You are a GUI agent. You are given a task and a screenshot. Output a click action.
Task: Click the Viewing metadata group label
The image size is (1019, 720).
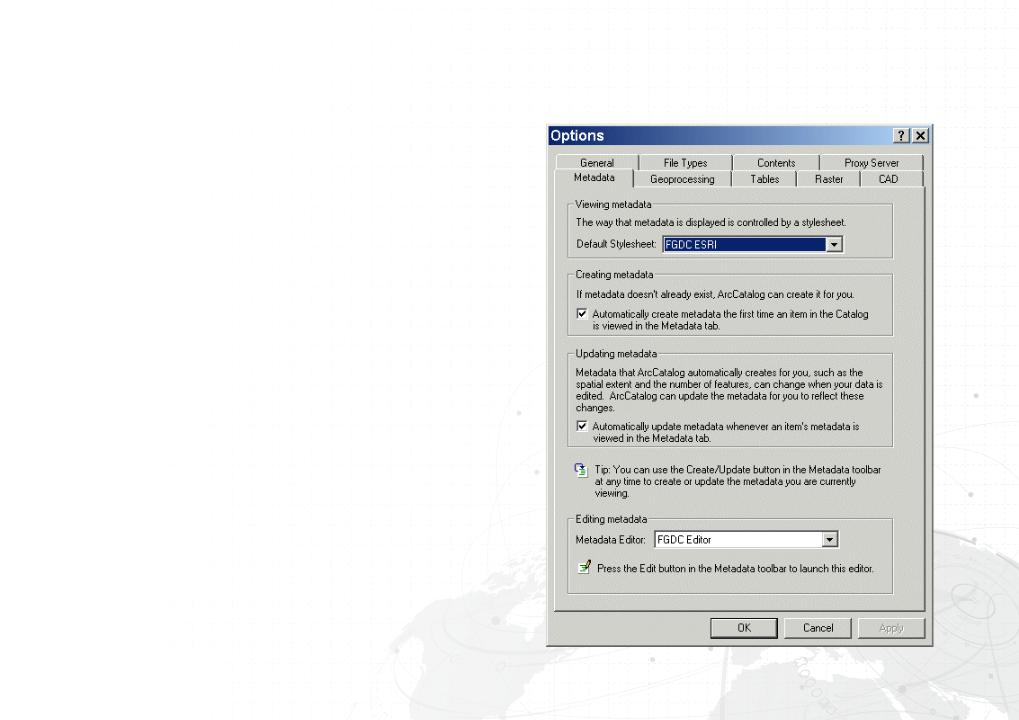tap(613, 204)
